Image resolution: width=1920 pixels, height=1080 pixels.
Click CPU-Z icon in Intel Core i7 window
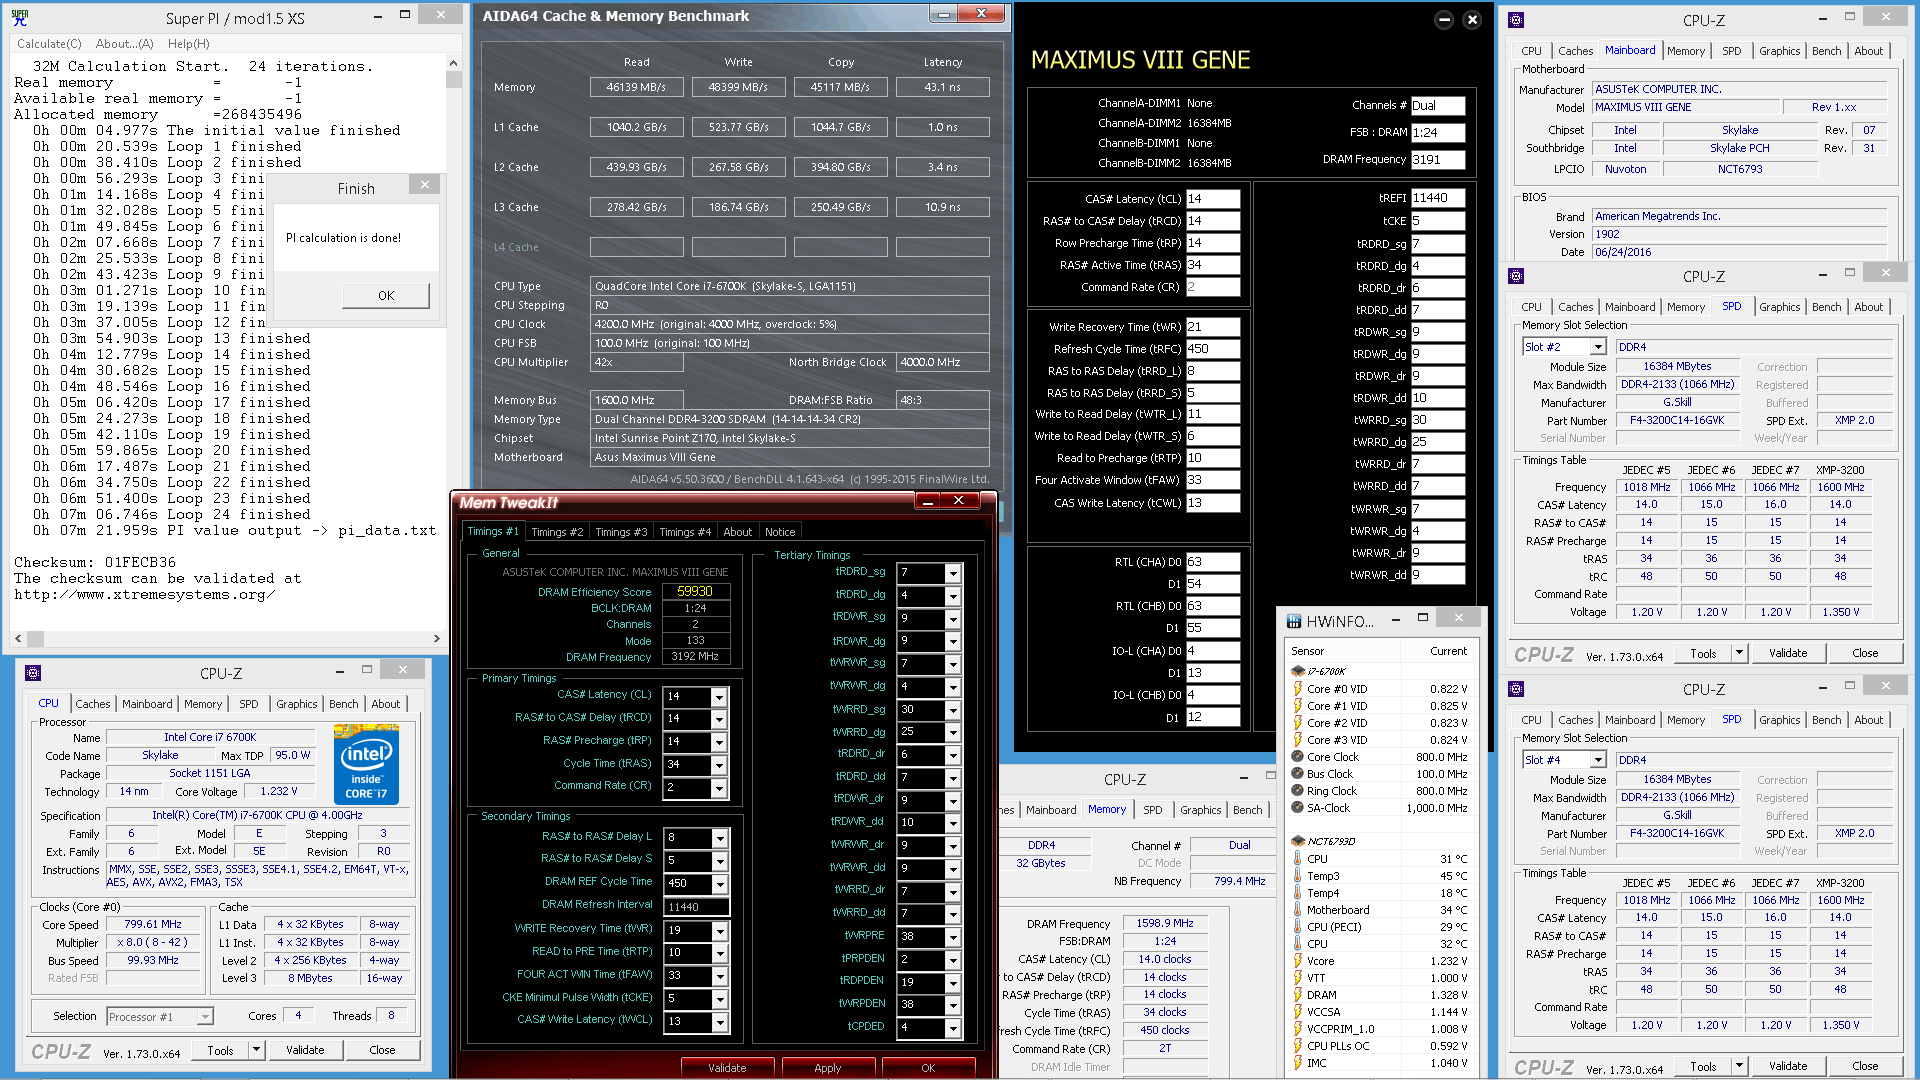pyautogui.click(x=33, y=673)
